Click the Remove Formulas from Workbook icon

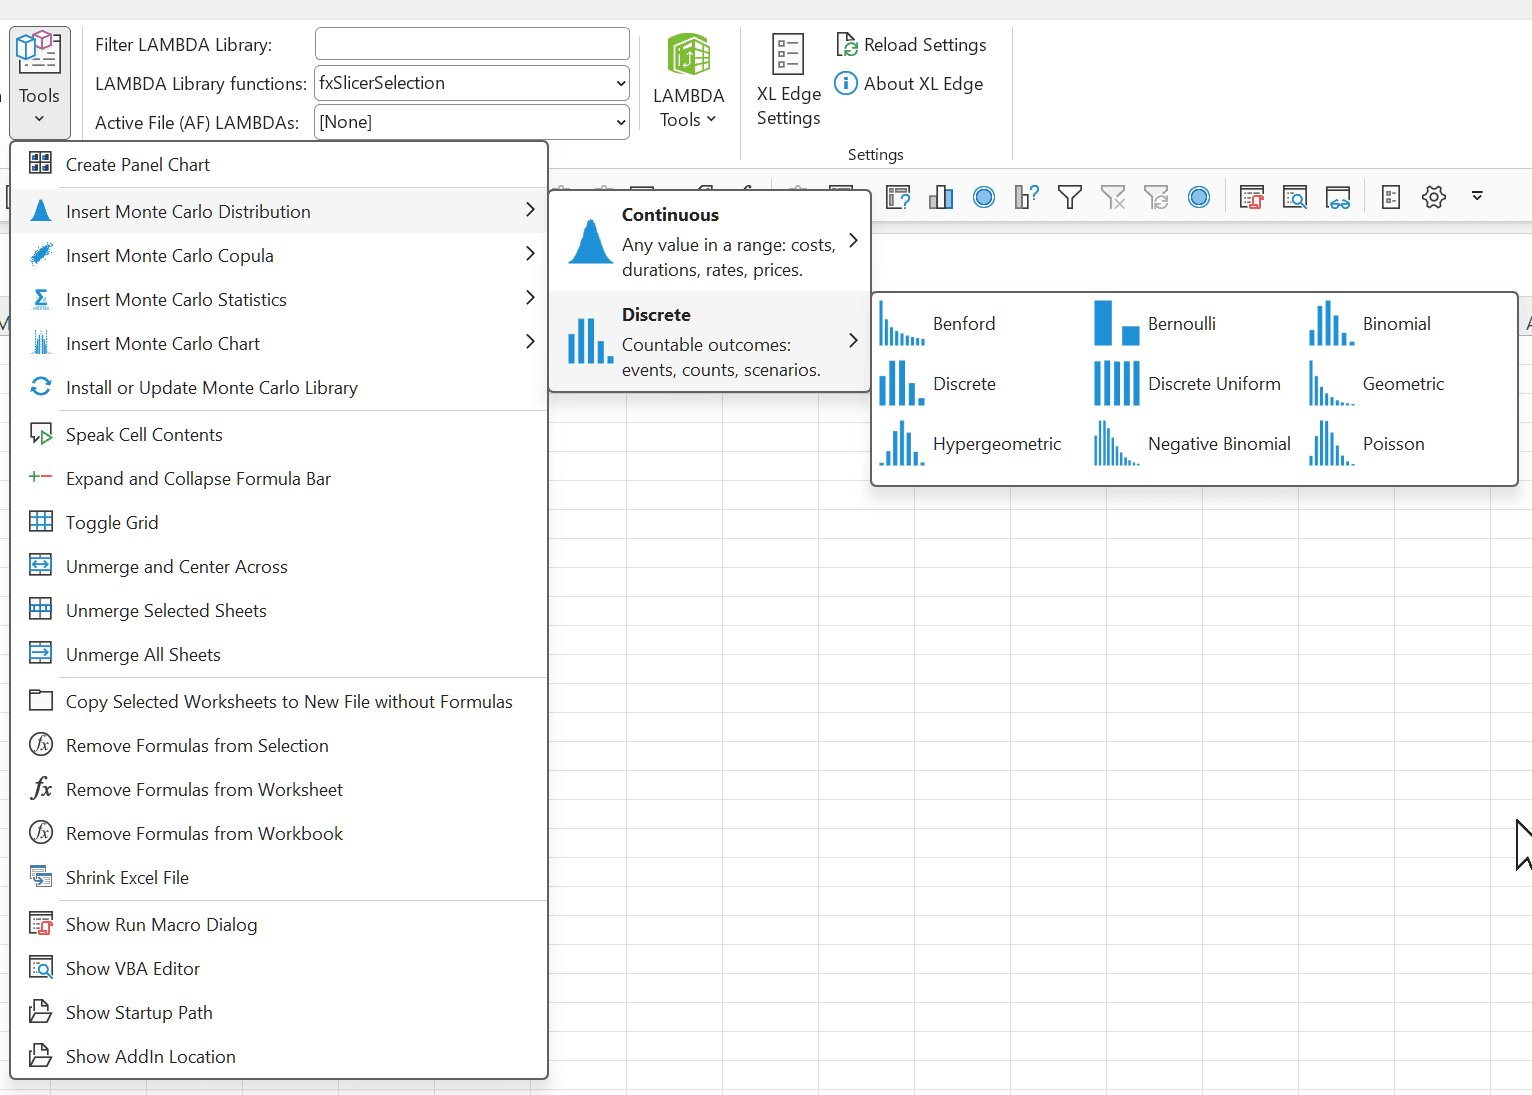(41, 833)
